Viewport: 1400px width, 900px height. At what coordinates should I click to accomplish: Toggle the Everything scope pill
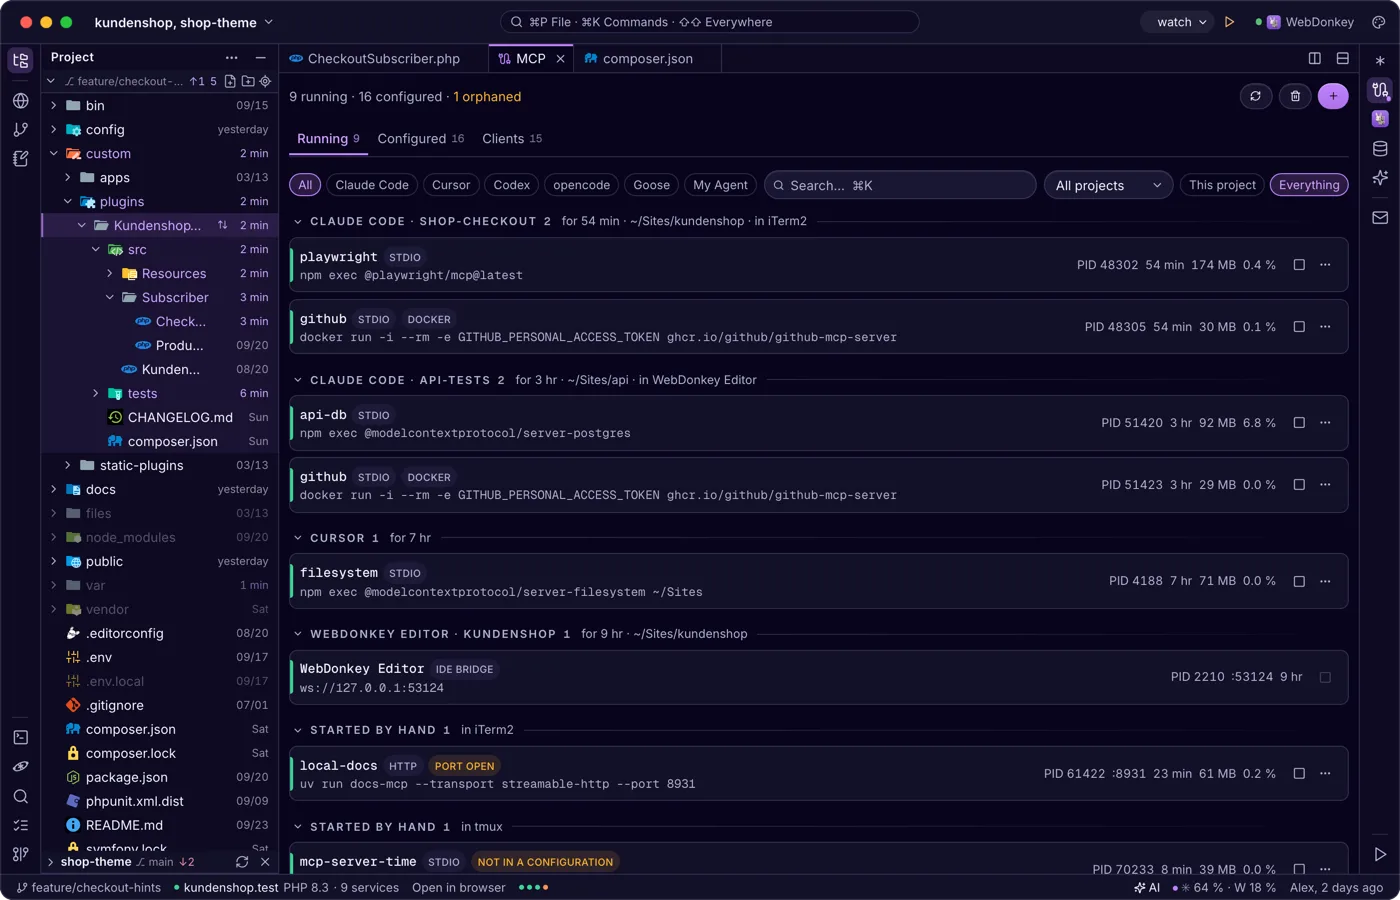(x=1309, y=185)
